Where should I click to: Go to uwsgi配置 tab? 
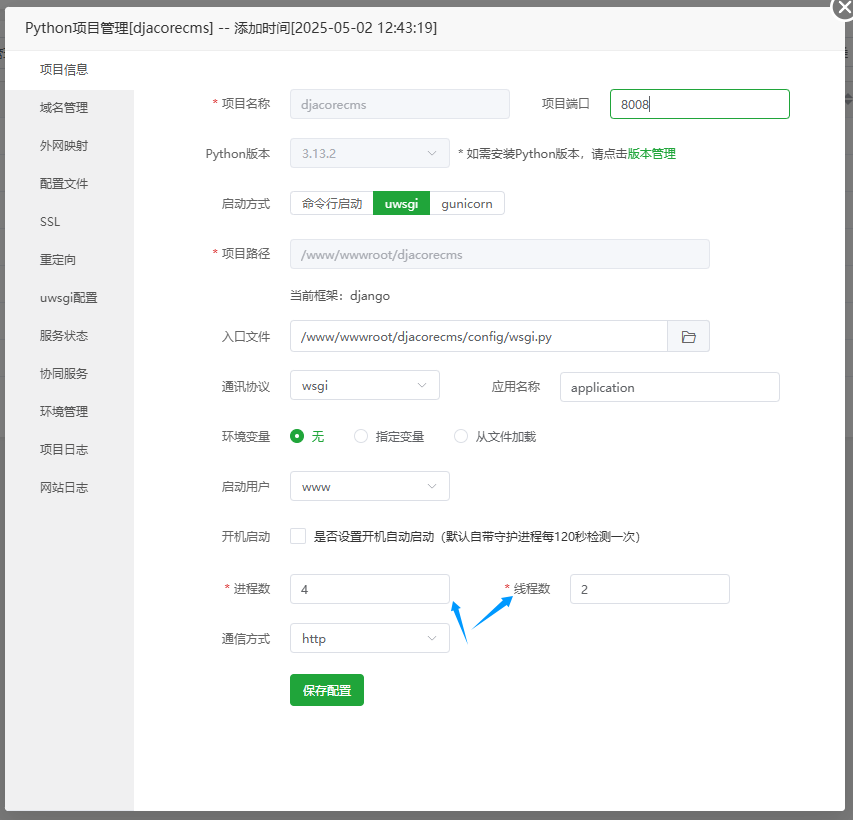tap(68, 298)
